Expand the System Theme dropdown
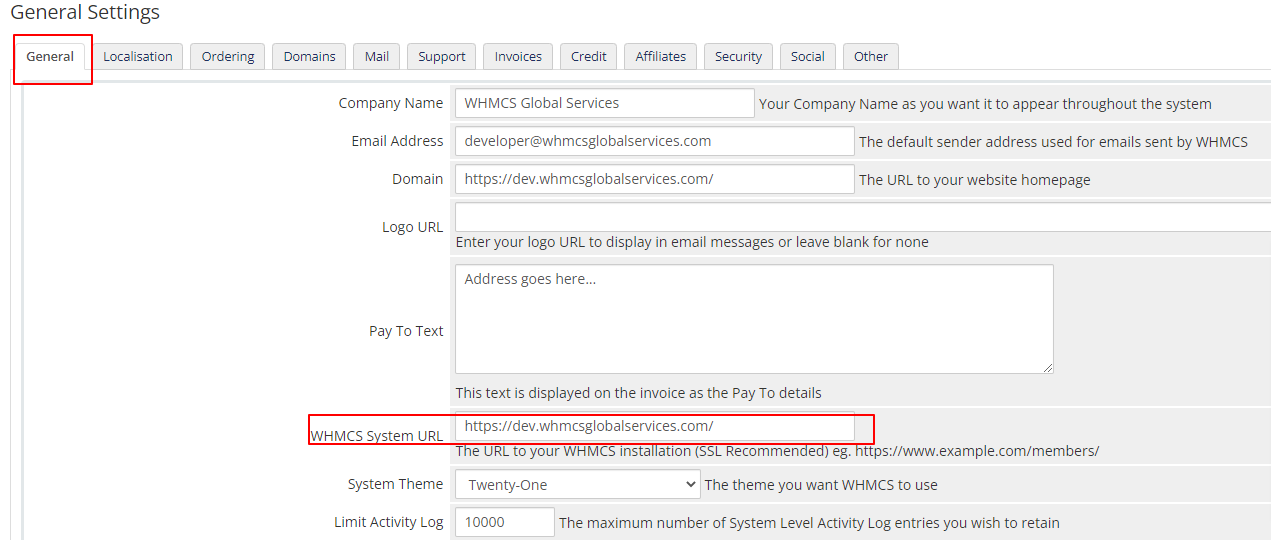Viewport: 1271px width, 540px height. (x=578, y=485)
